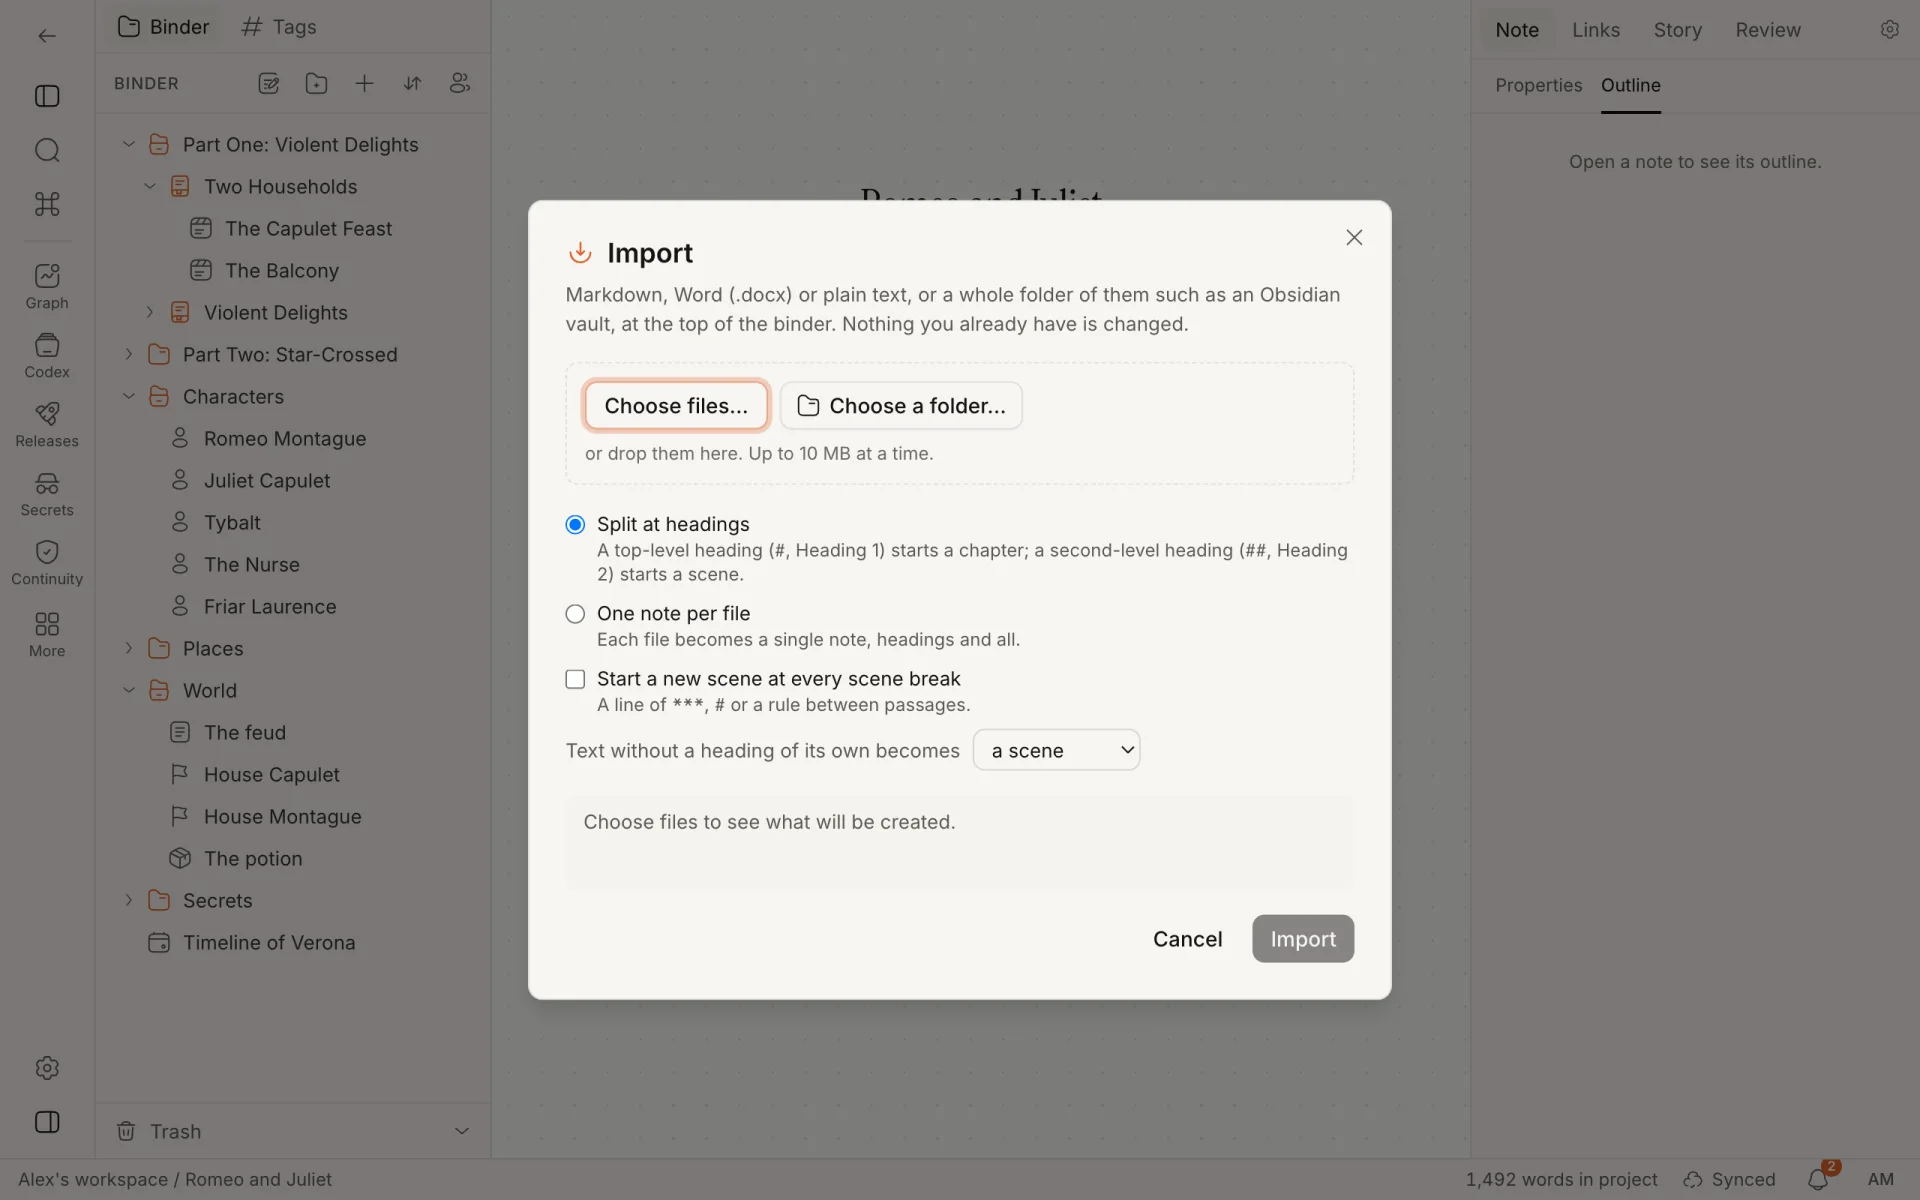This screenshot has height=1200, width=1920.
Task: Open House Capulet entry
Action: pos(255,775)
